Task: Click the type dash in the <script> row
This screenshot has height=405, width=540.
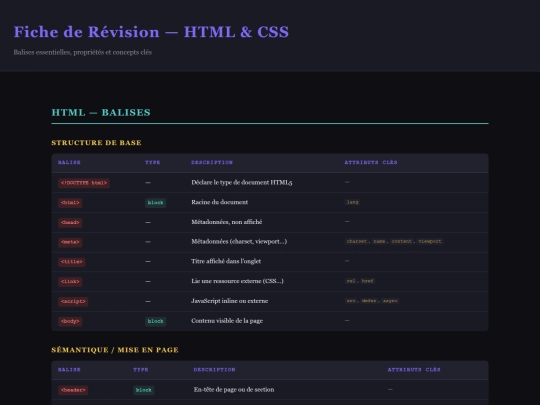Action: coord(148,301)
